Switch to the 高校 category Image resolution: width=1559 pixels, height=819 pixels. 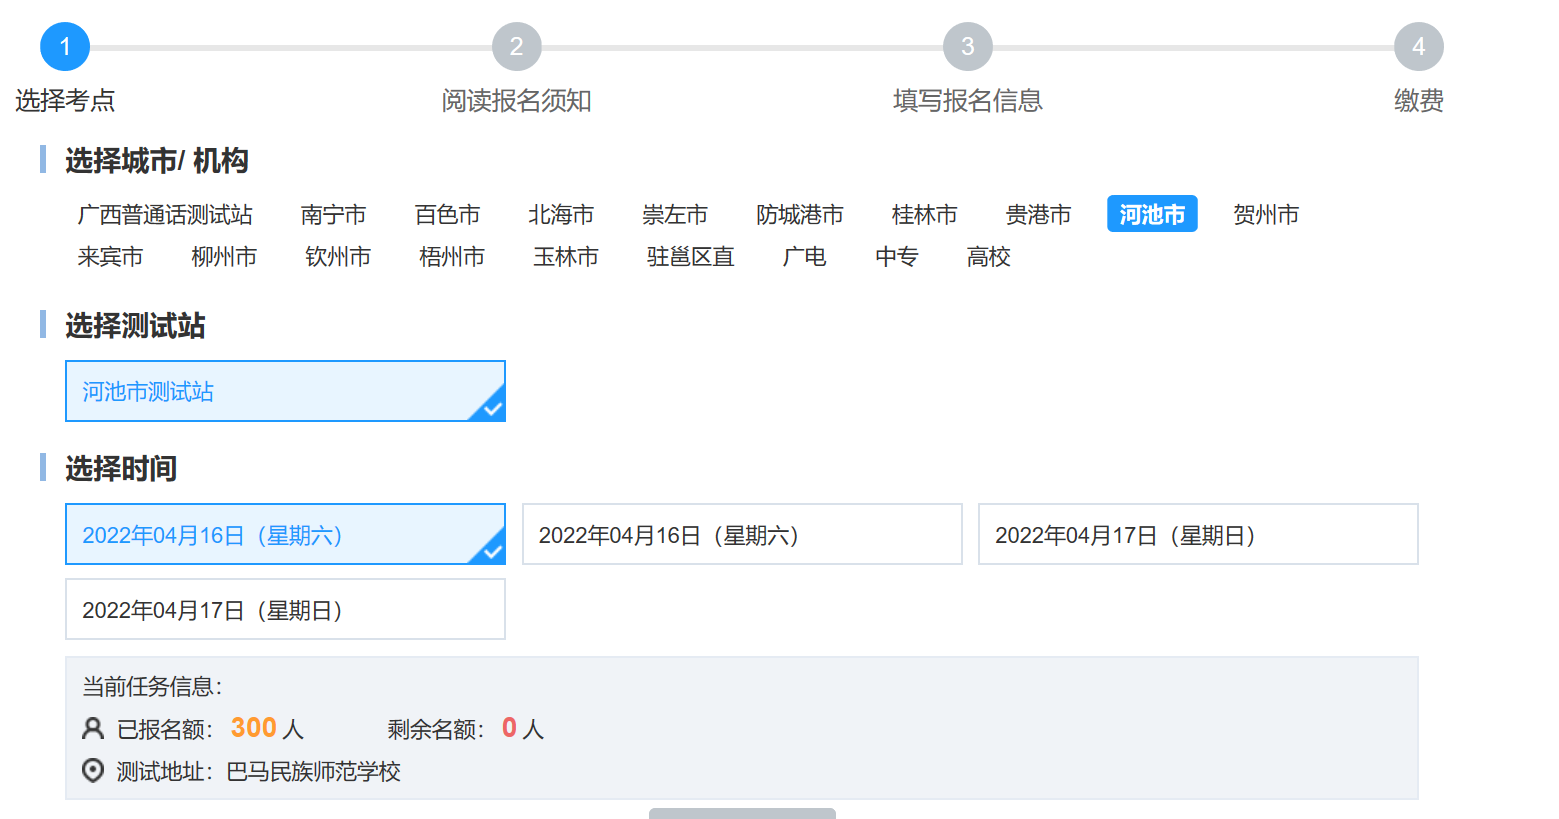pyautogui.click(x=988, y=257)
